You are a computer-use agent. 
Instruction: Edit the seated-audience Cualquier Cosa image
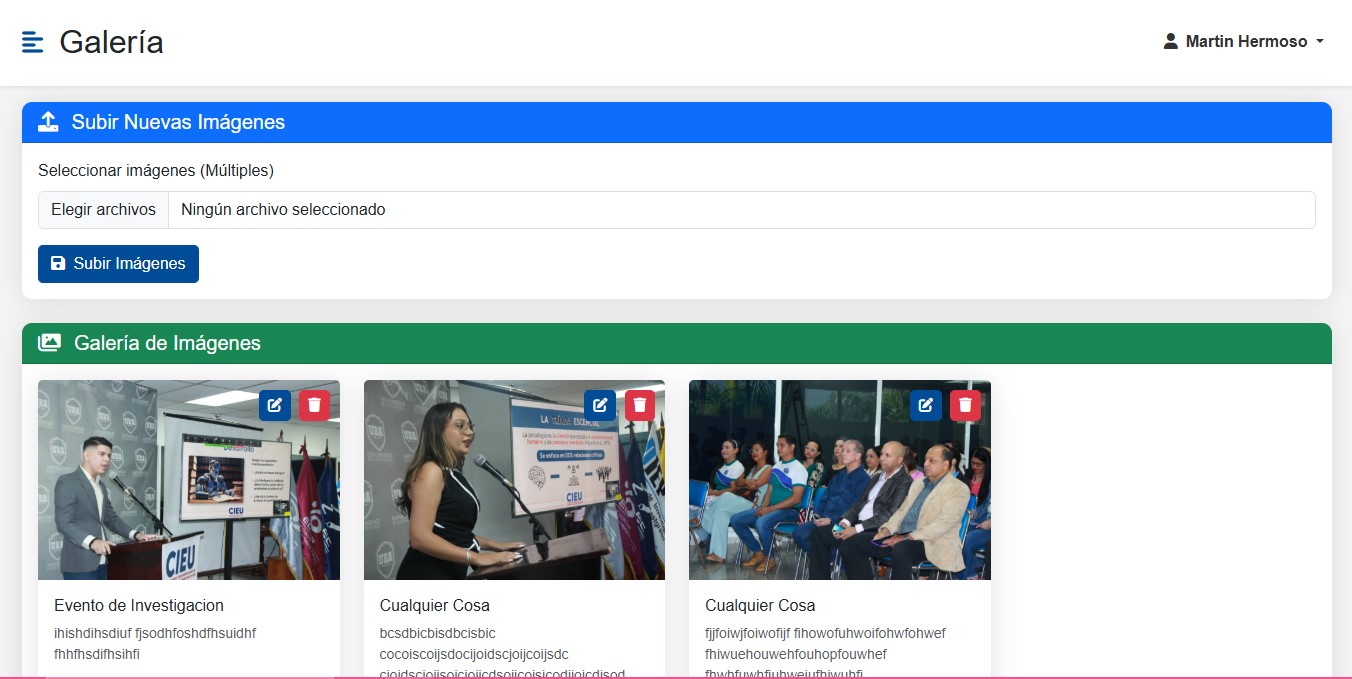[x=926, y=405]
